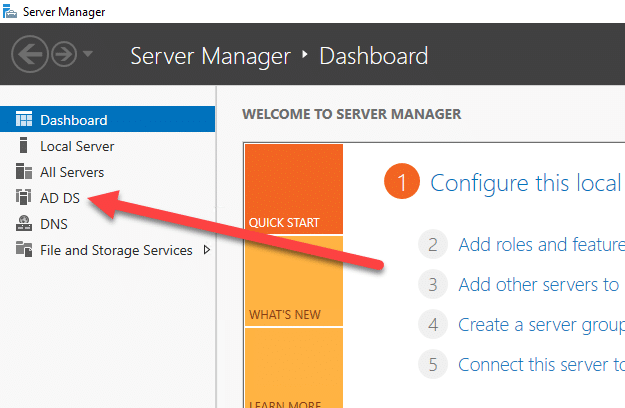Click the File and Storage Services icon
This screenshot has height=408, width=625.
pos(24,249)
